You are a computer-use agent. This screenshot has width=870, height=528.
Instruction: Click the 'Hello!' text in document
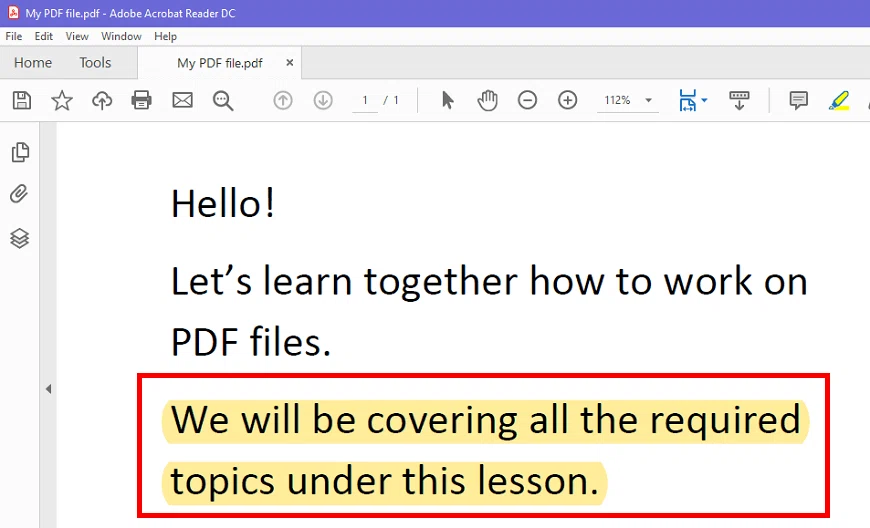[x=223, y=204]
